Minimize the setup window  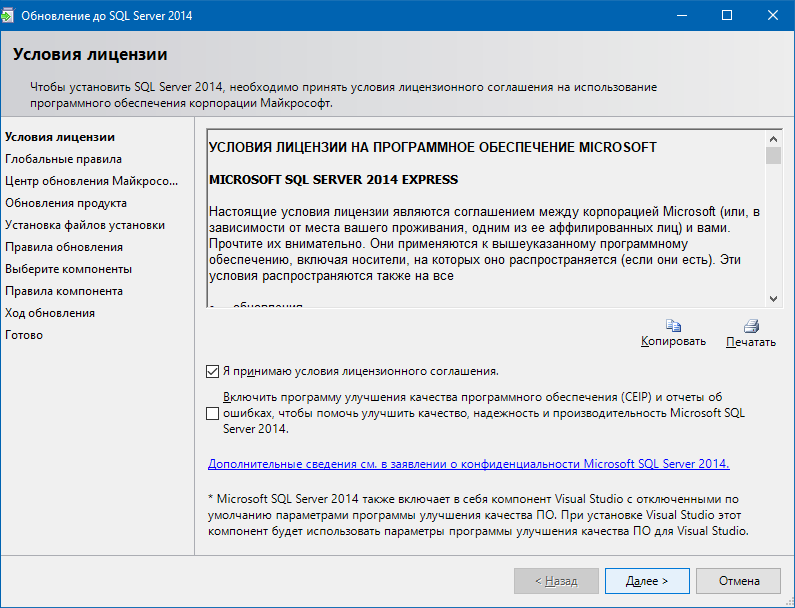pyautogui.click(x=682, y=15)
